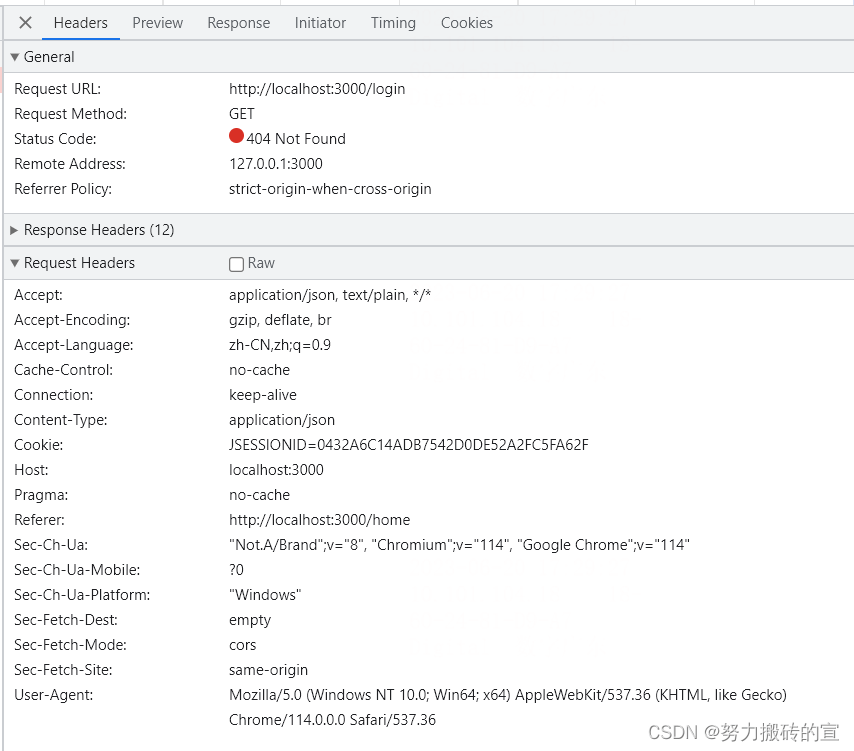The height and width of the screenshot is (751, 854).
Task: Click the Referrer Policy value
Action: (x=330, y=189)
